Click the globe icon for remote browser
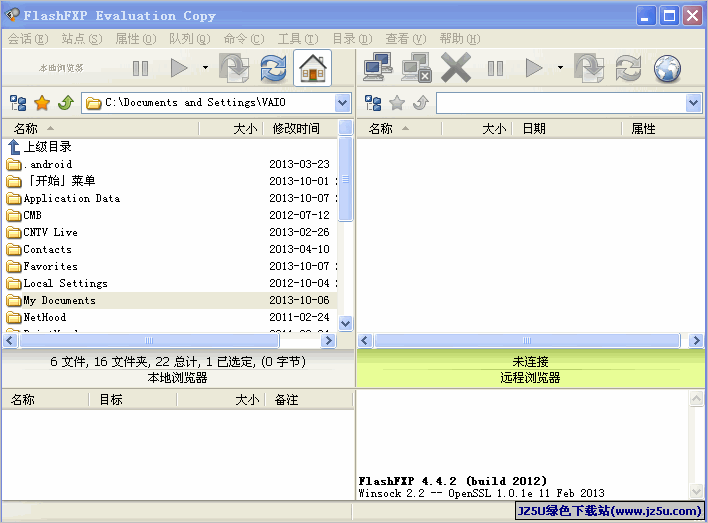This screenshot has height=523, width=708. click(x=667, y=69)
